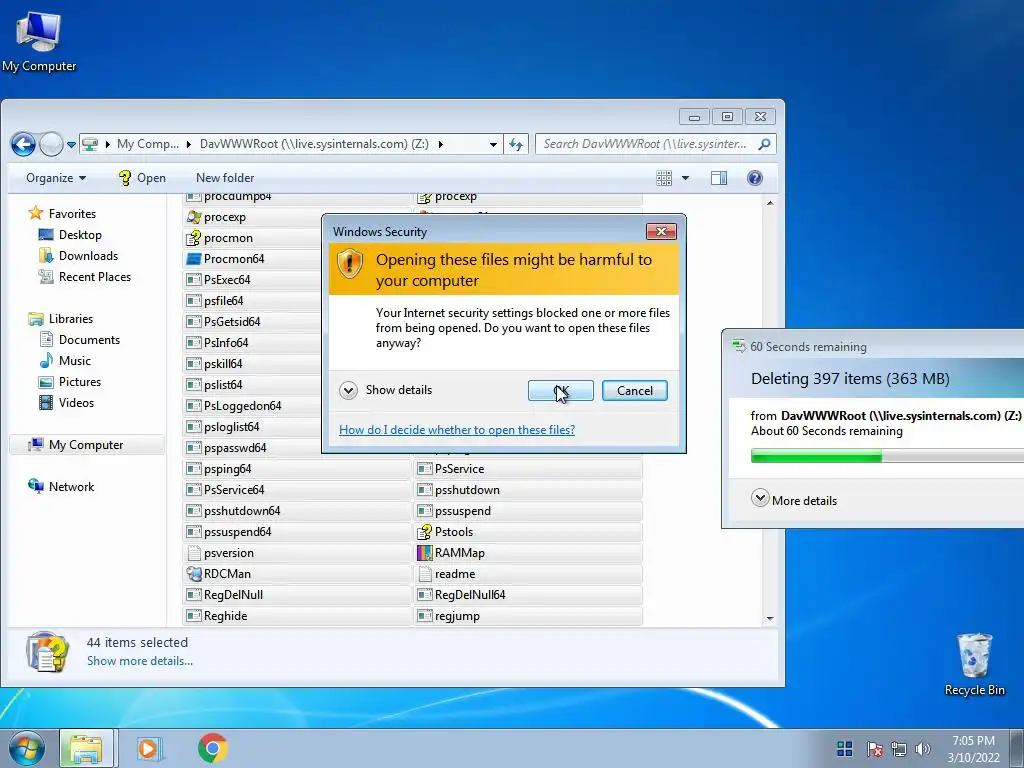
Task: Select the RDCMan file
Action: [296, 573]
